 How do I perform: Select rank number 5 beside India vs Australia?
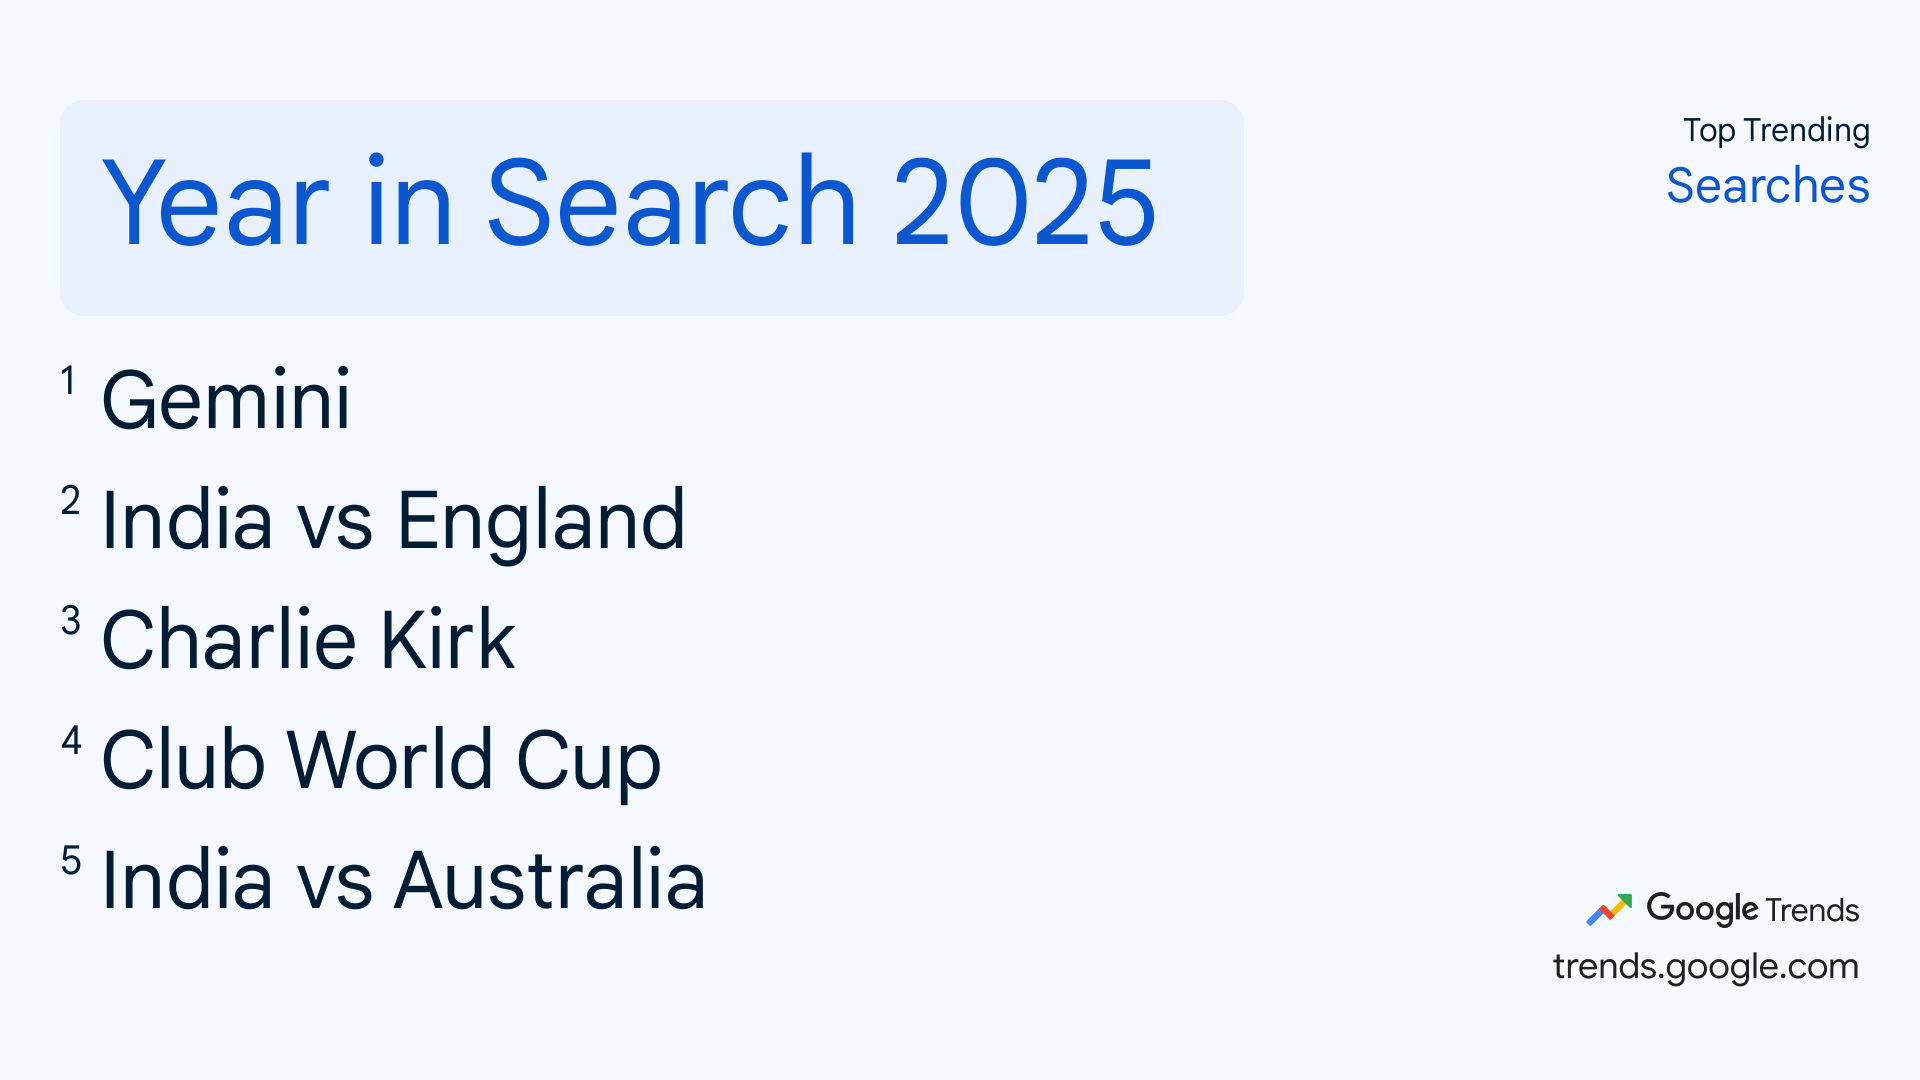(70, 861)
